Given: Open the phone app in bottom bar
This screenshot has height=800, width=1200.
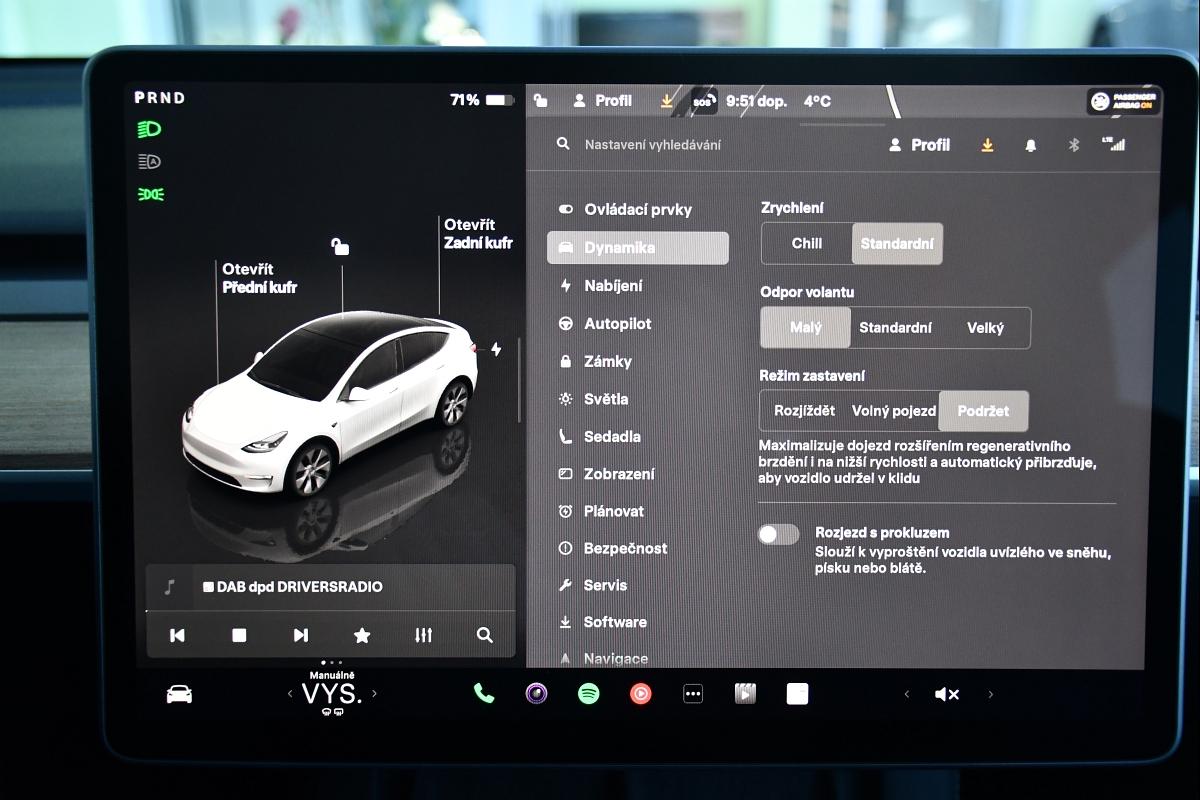Looking at the screenshot, I should tap(484, 693).
